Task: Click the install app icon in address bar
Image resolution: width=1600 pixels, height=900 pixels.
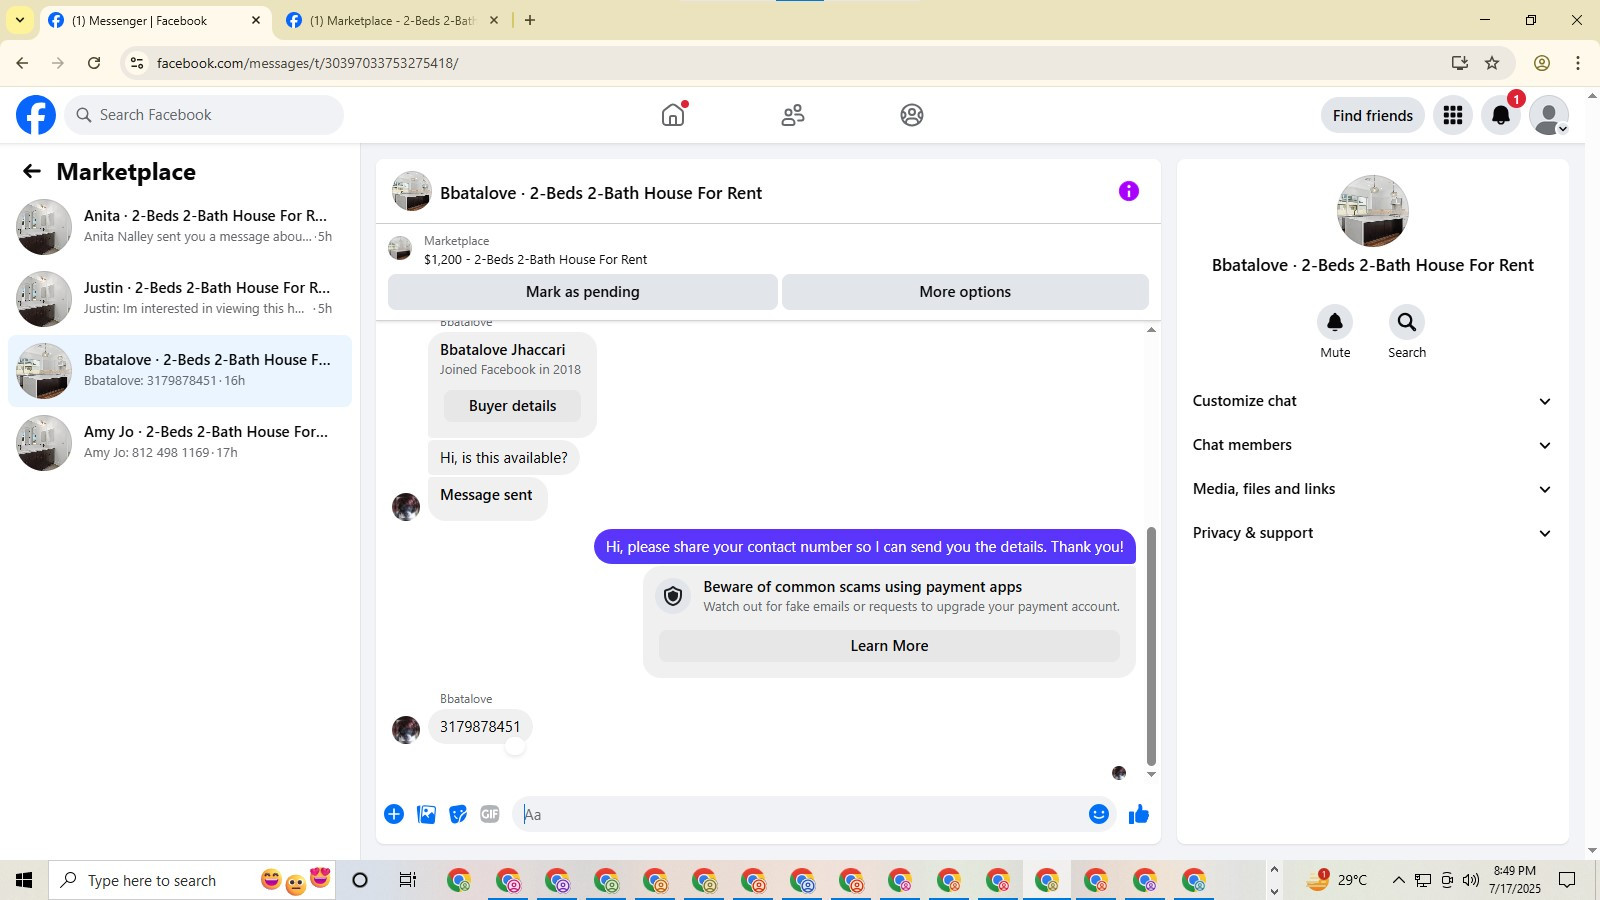Action: (x=1460, y=63)
